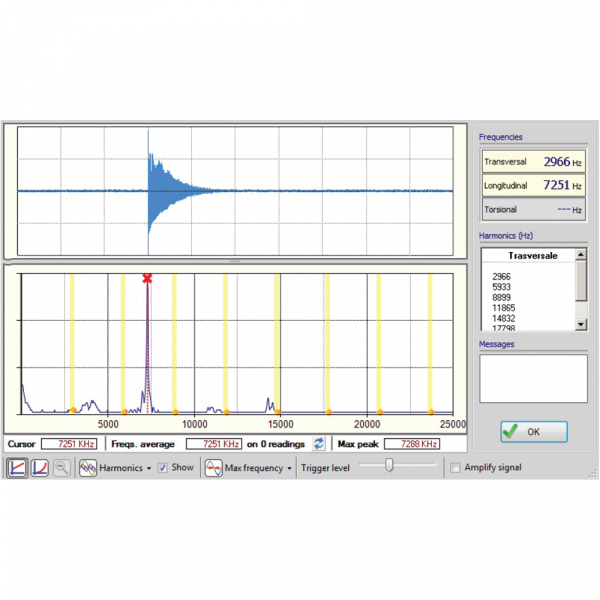
Task: Uncheck the Show checkbox
Action: pos(162,467)
